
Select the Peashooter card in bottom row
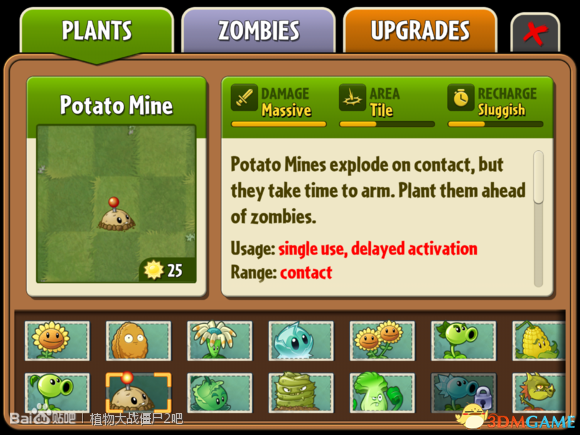click(57, 392)
